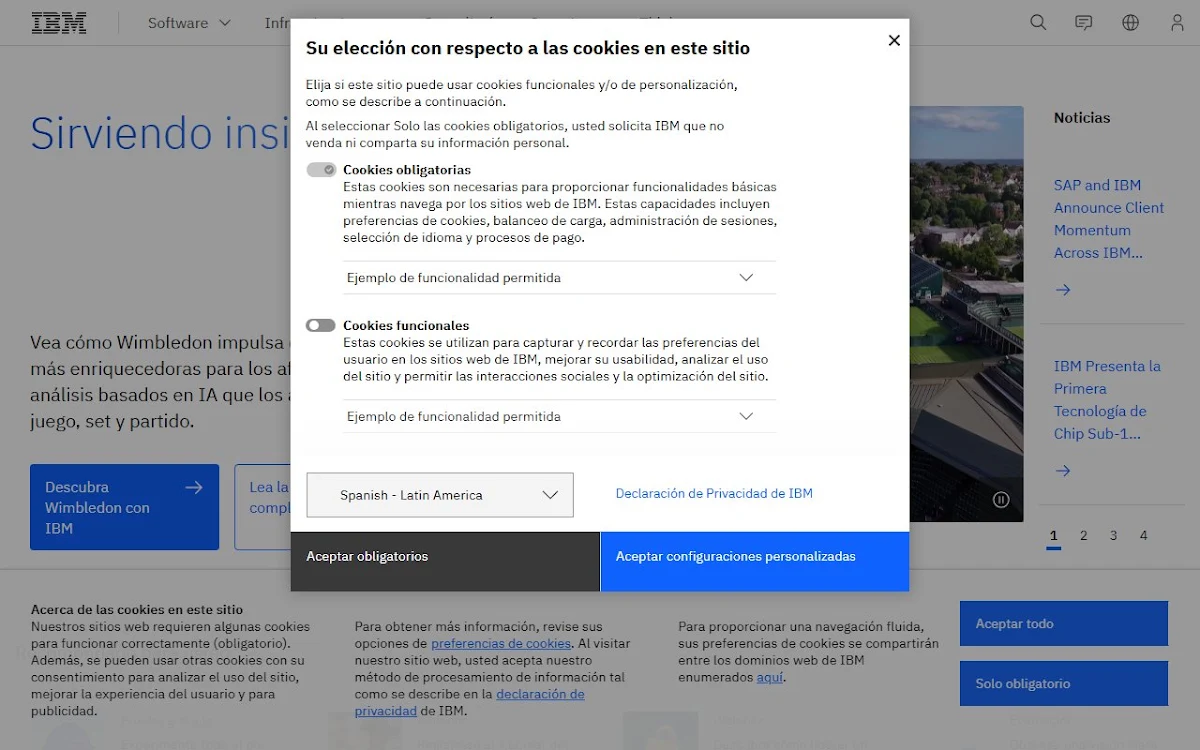Screen dimensions: 1200x750
Task: Close the cookie preferences dialog
Action: pos(894,40)
